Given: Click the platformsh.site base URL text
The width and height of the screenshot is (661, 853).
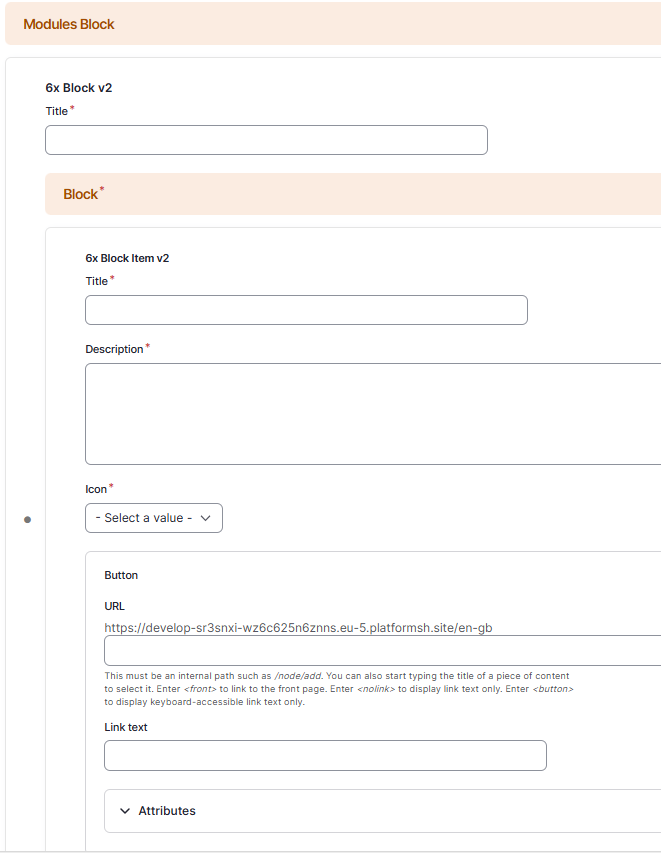Looking at the screenshot, I should pyautogui.click(x=298, y=628).
